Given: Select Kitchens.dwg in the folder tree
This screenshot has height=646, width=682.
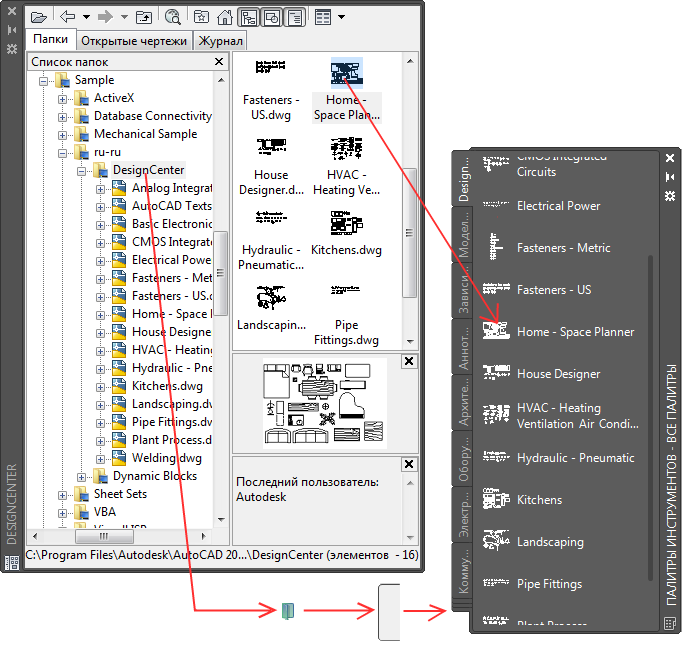Looking at the screenshot, I should click(167, 386).
